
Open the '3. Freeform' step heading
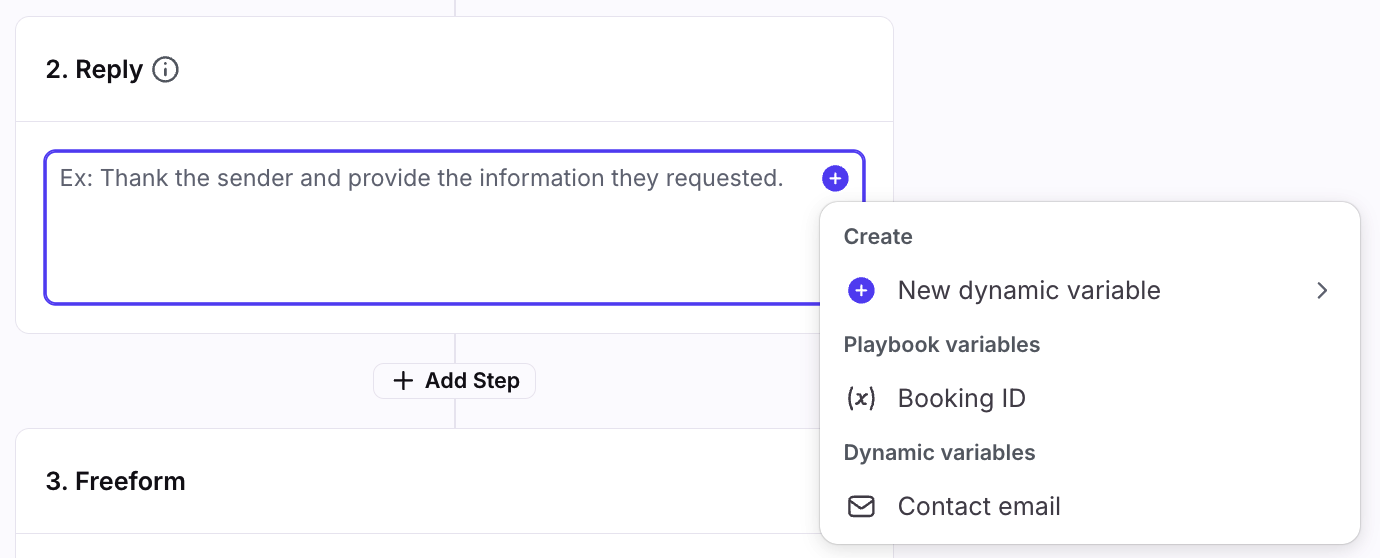click(x=115, y=481)
